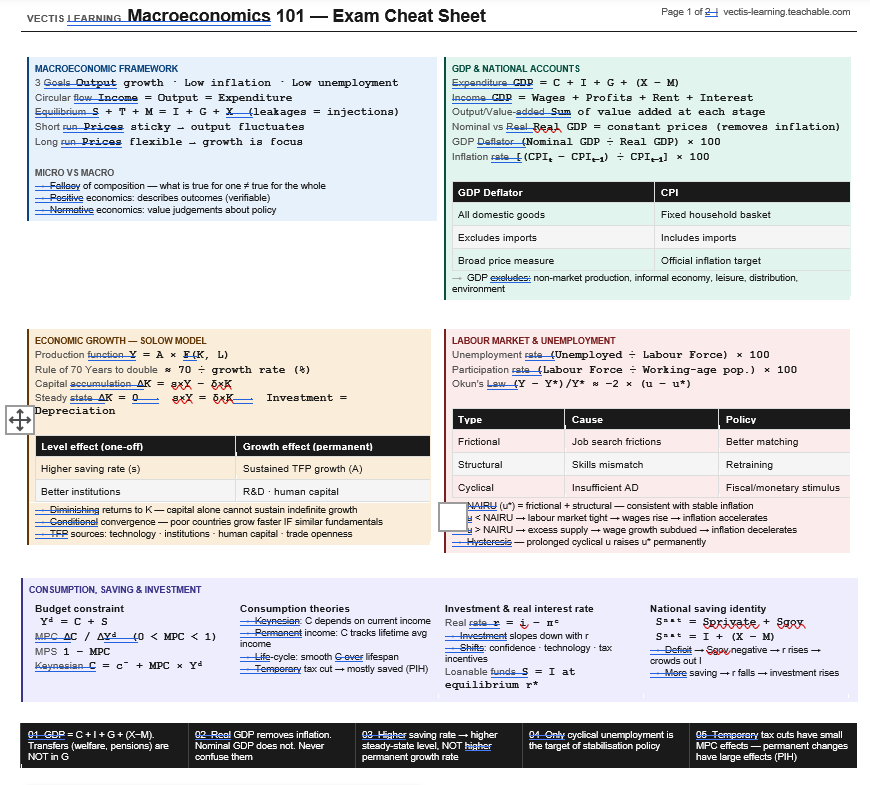This screenshot has width=870, height=785.
Task: Click the 'Insufficient AD' cell
Action: (641, 487)
